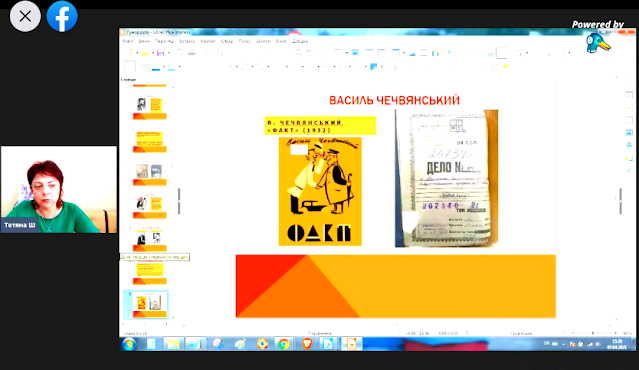Image resolution: width=639 pixels, height=370 pixels.
Task: Select the first visible slide thumbnail with portrait
Action: 150,107
